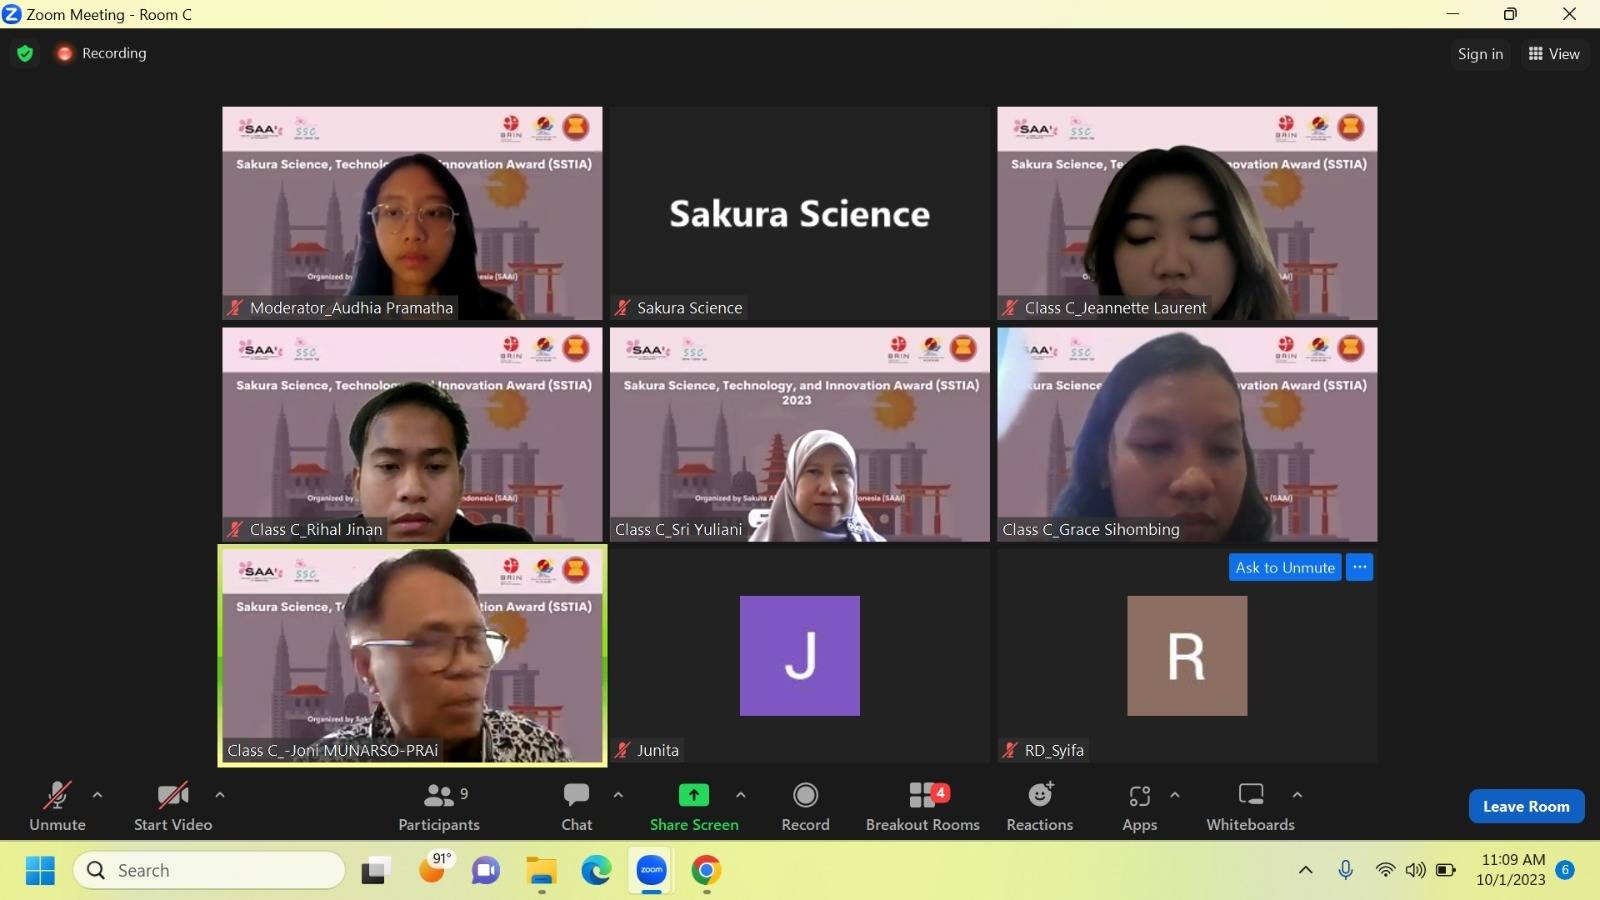Open the View layout menu

[1554, 54]
